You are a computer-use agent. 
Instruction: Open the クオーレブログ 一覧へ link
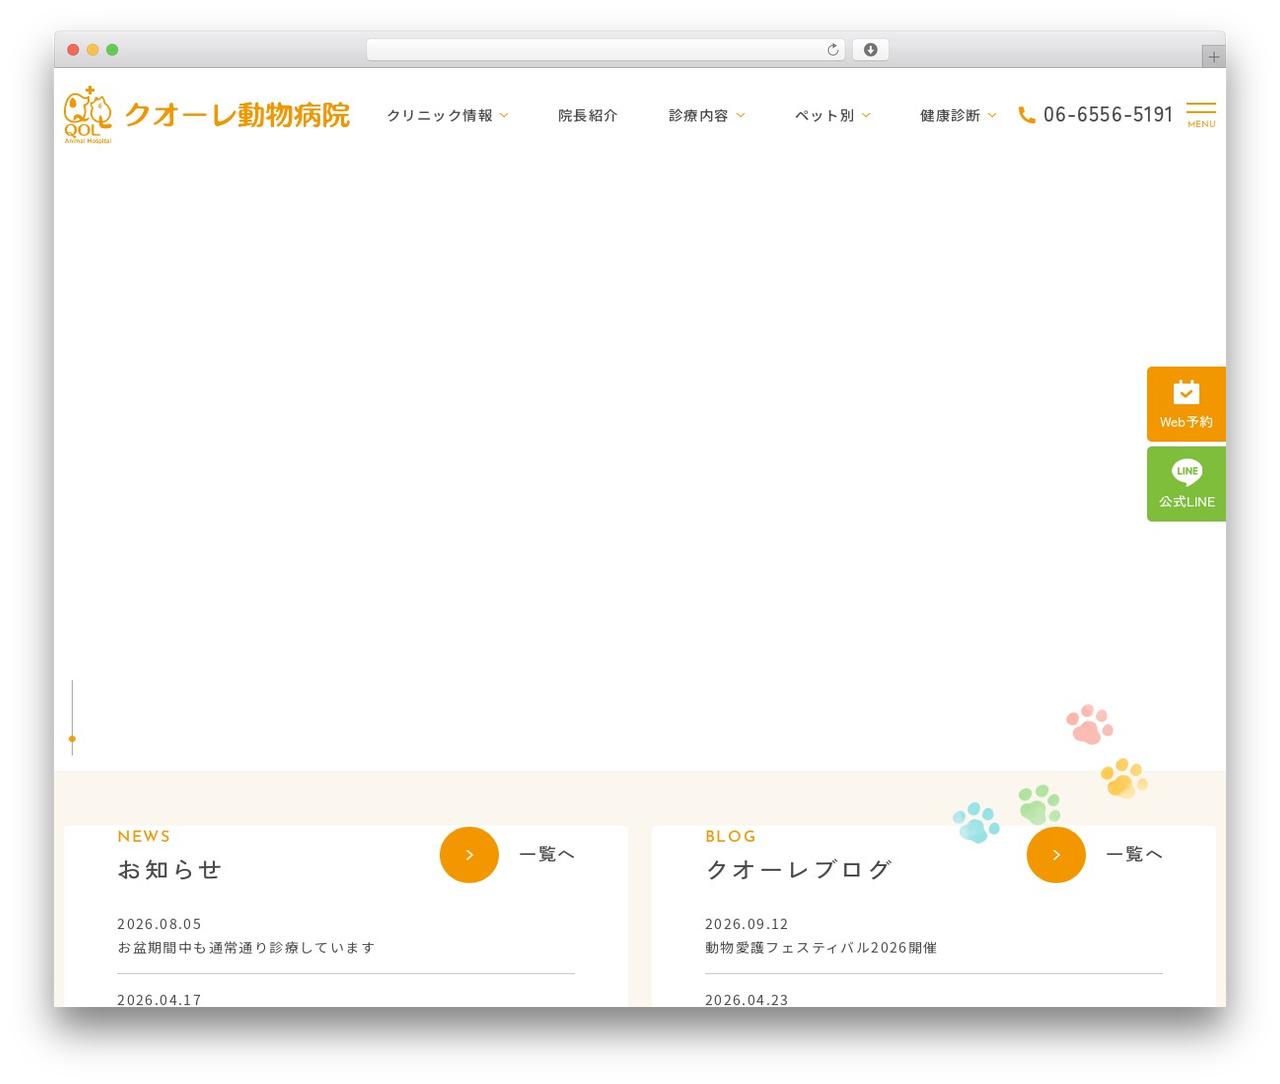coord(1134,855)
